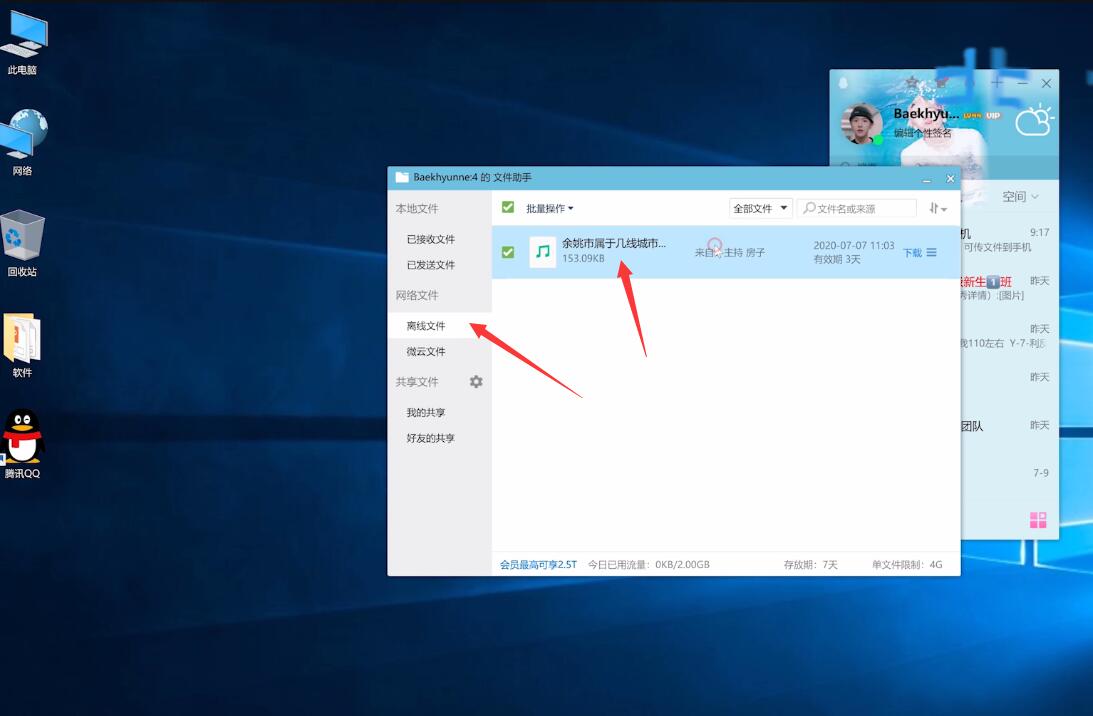The height and width of the screenshot is (716, 1093).
Task: Click the 网络文件 section header
Action: click(417, 295)
